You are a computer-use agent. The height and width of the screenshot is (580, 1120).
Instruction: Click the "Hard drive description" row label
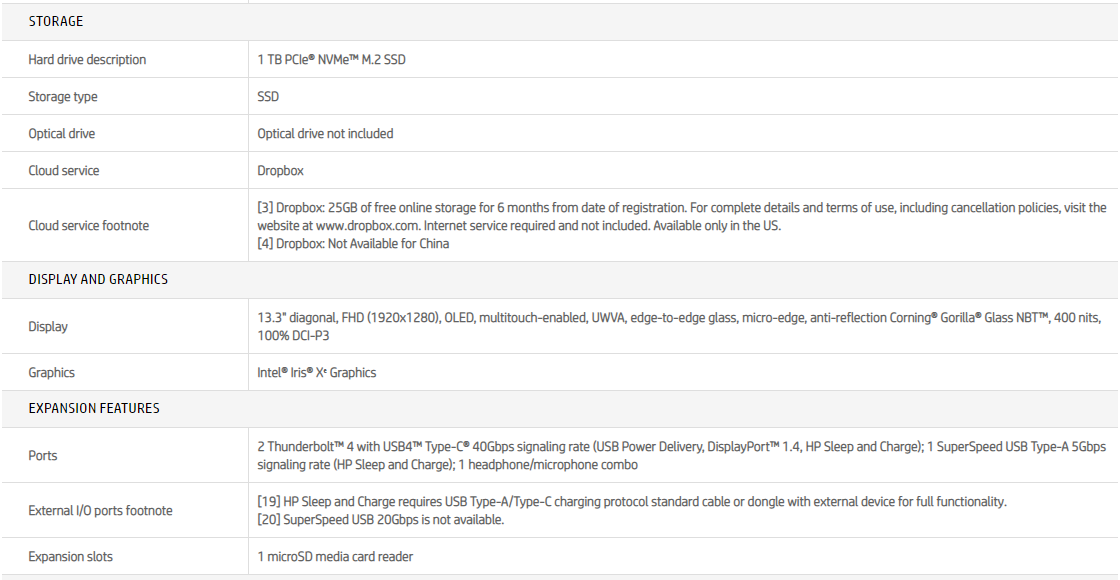(x=87, y=60)
